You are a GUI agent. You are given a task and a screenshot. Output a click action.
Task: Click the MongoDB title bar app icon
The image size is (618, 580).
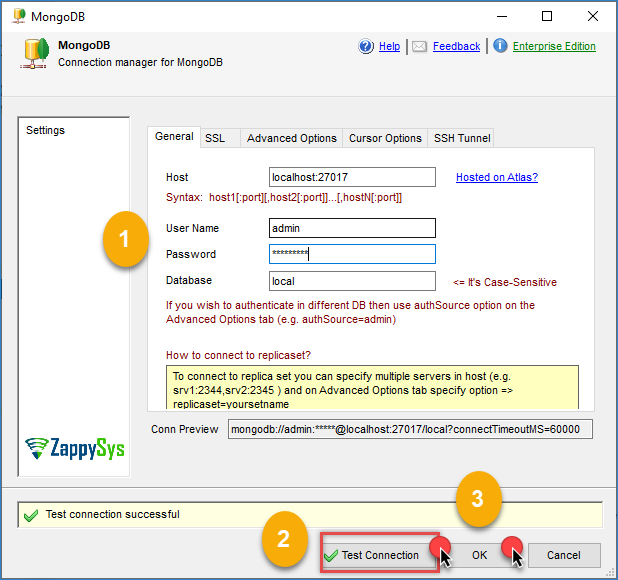tap(19, 16)
